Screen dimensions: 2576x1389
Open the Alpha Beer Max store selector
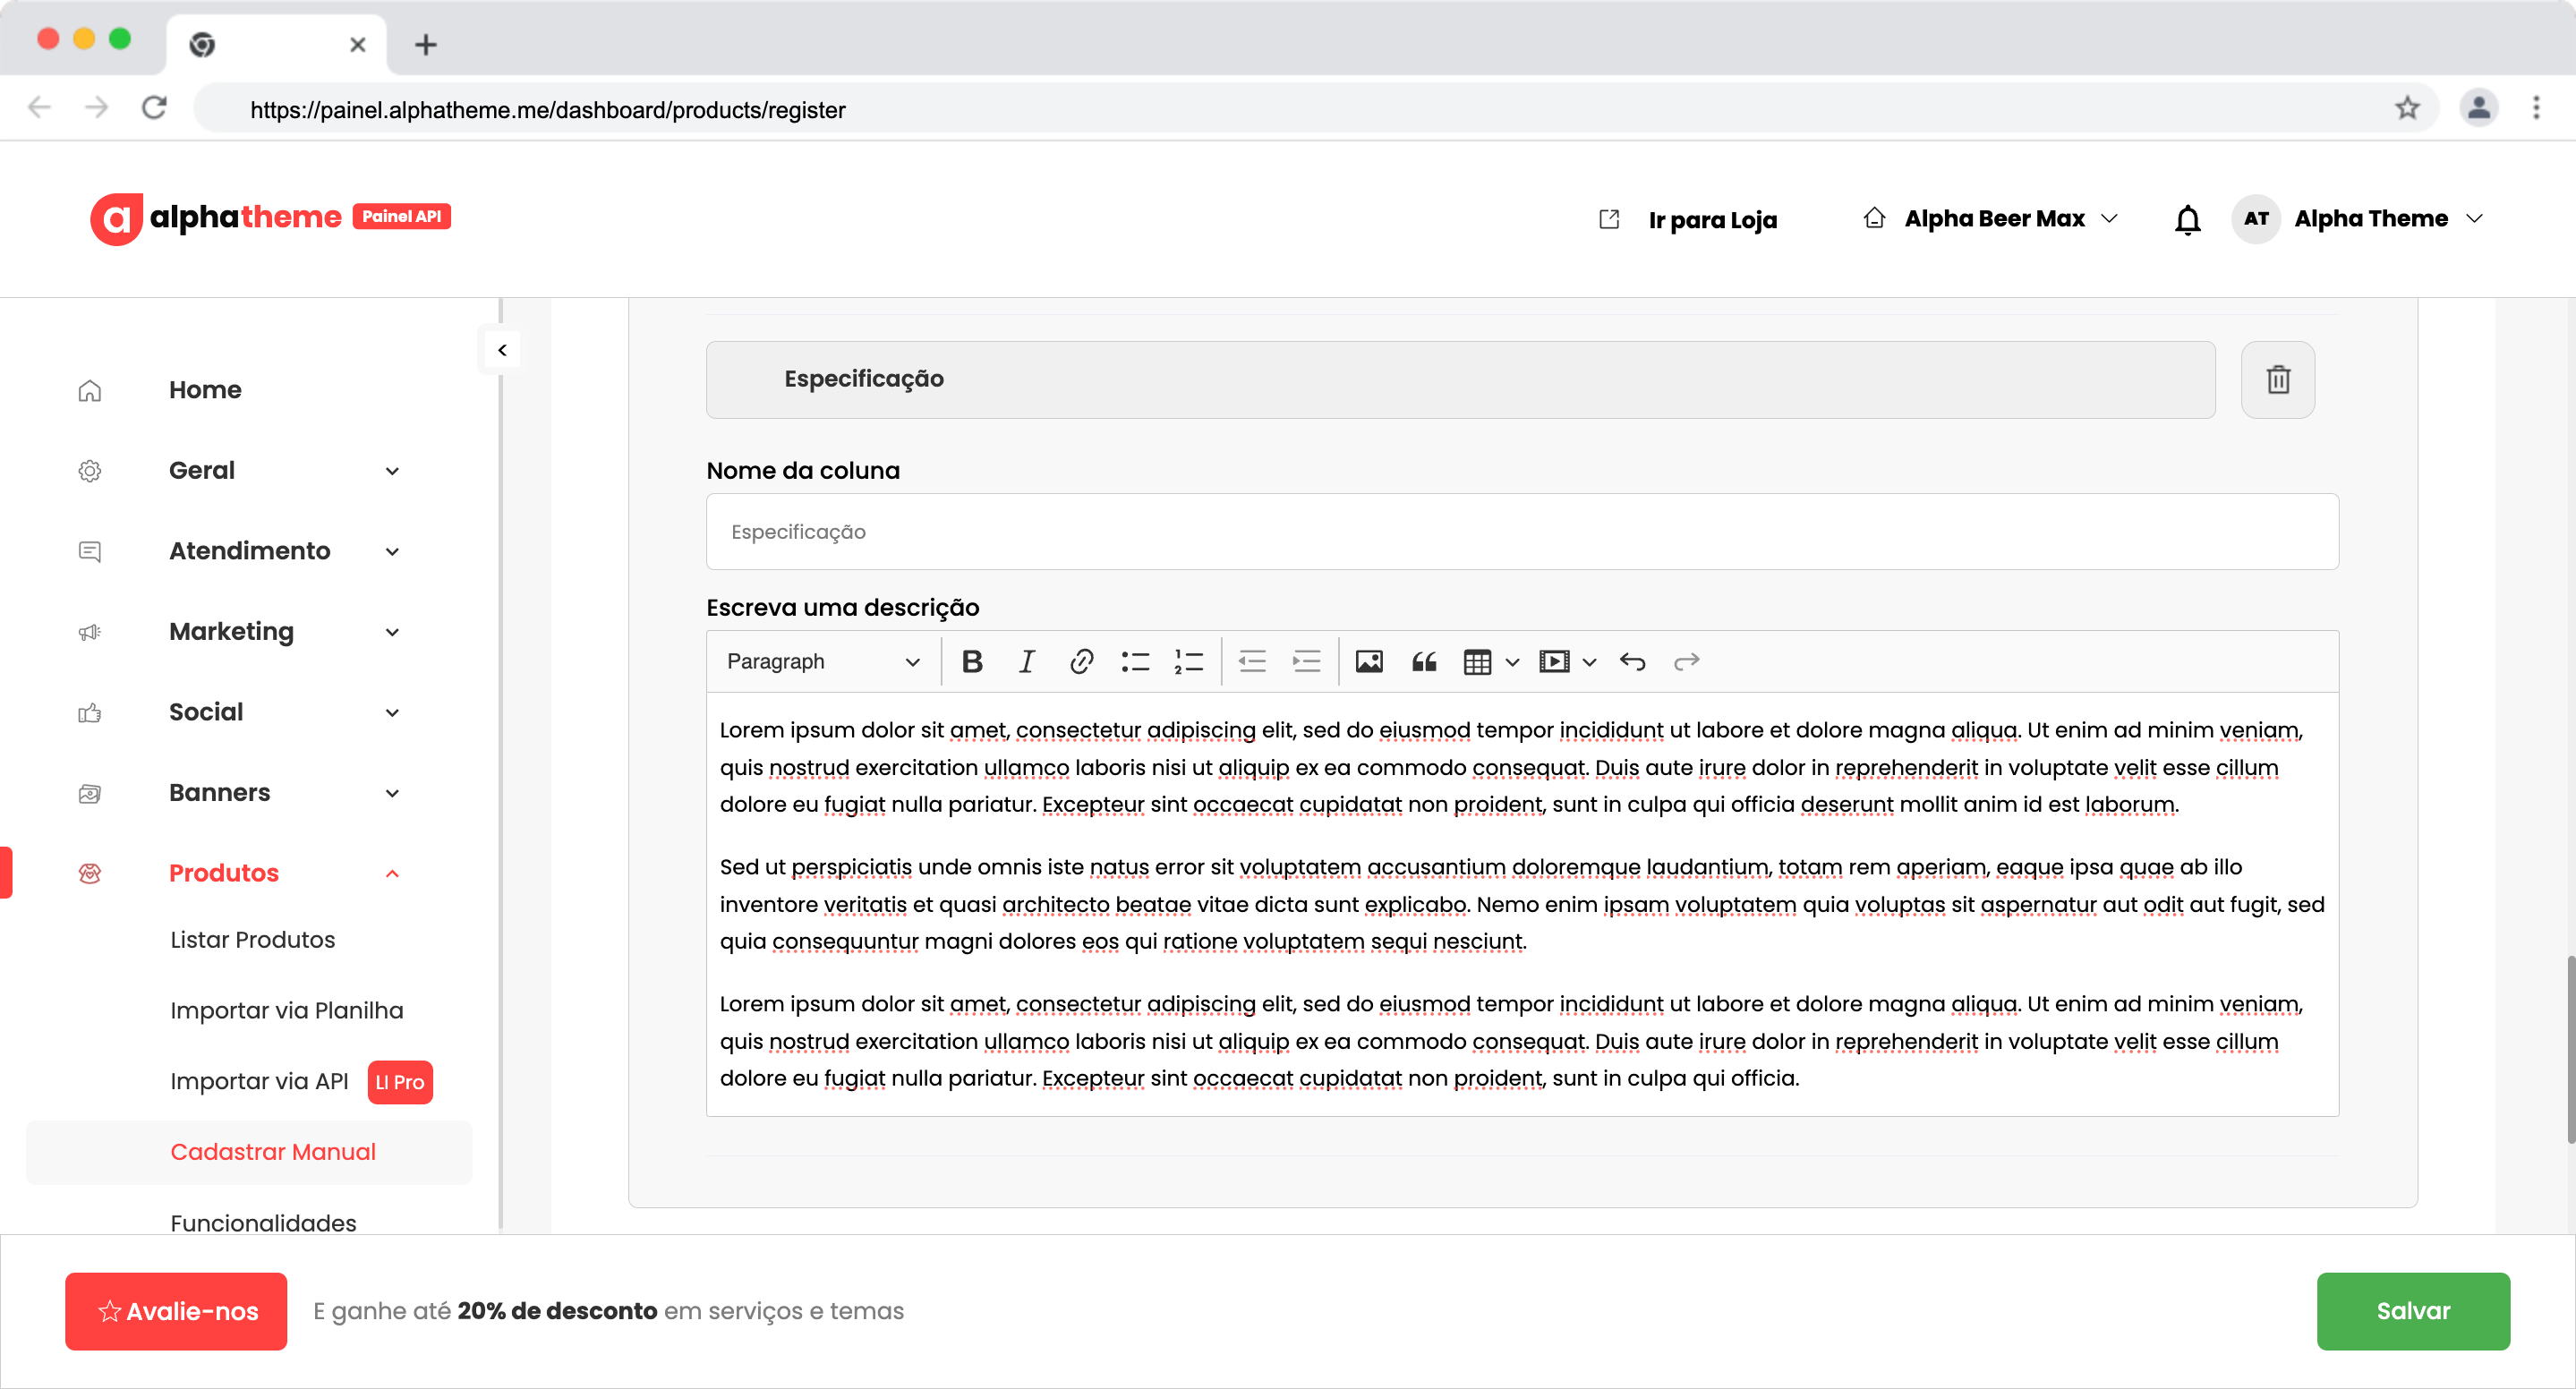click(1992, 219)
